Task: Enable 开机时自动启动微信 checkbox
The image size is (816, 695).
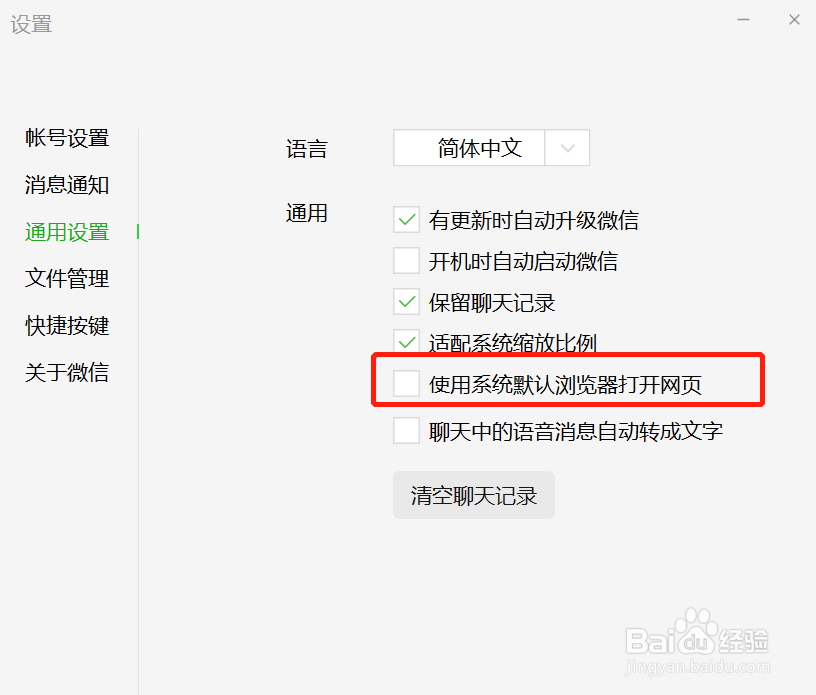Action: [406, 261]
